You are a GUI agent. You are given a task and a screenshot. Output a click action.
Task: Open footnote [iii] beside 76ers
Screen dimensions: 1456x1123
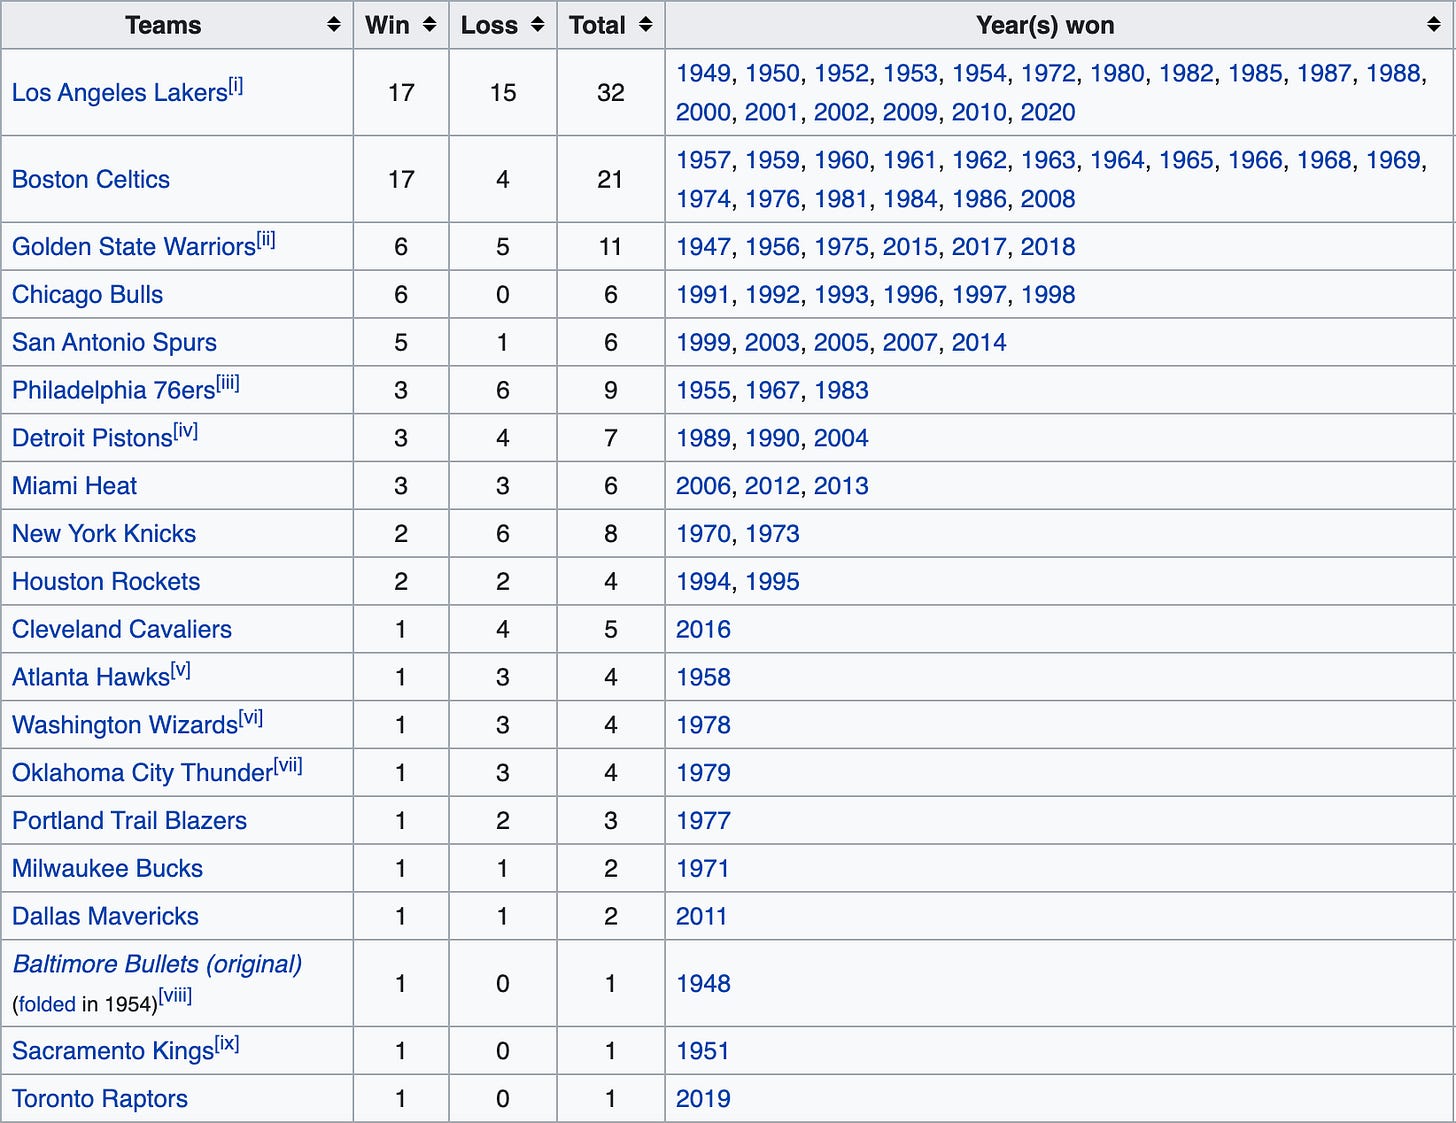pyautogui.click(x=228, y=383)
